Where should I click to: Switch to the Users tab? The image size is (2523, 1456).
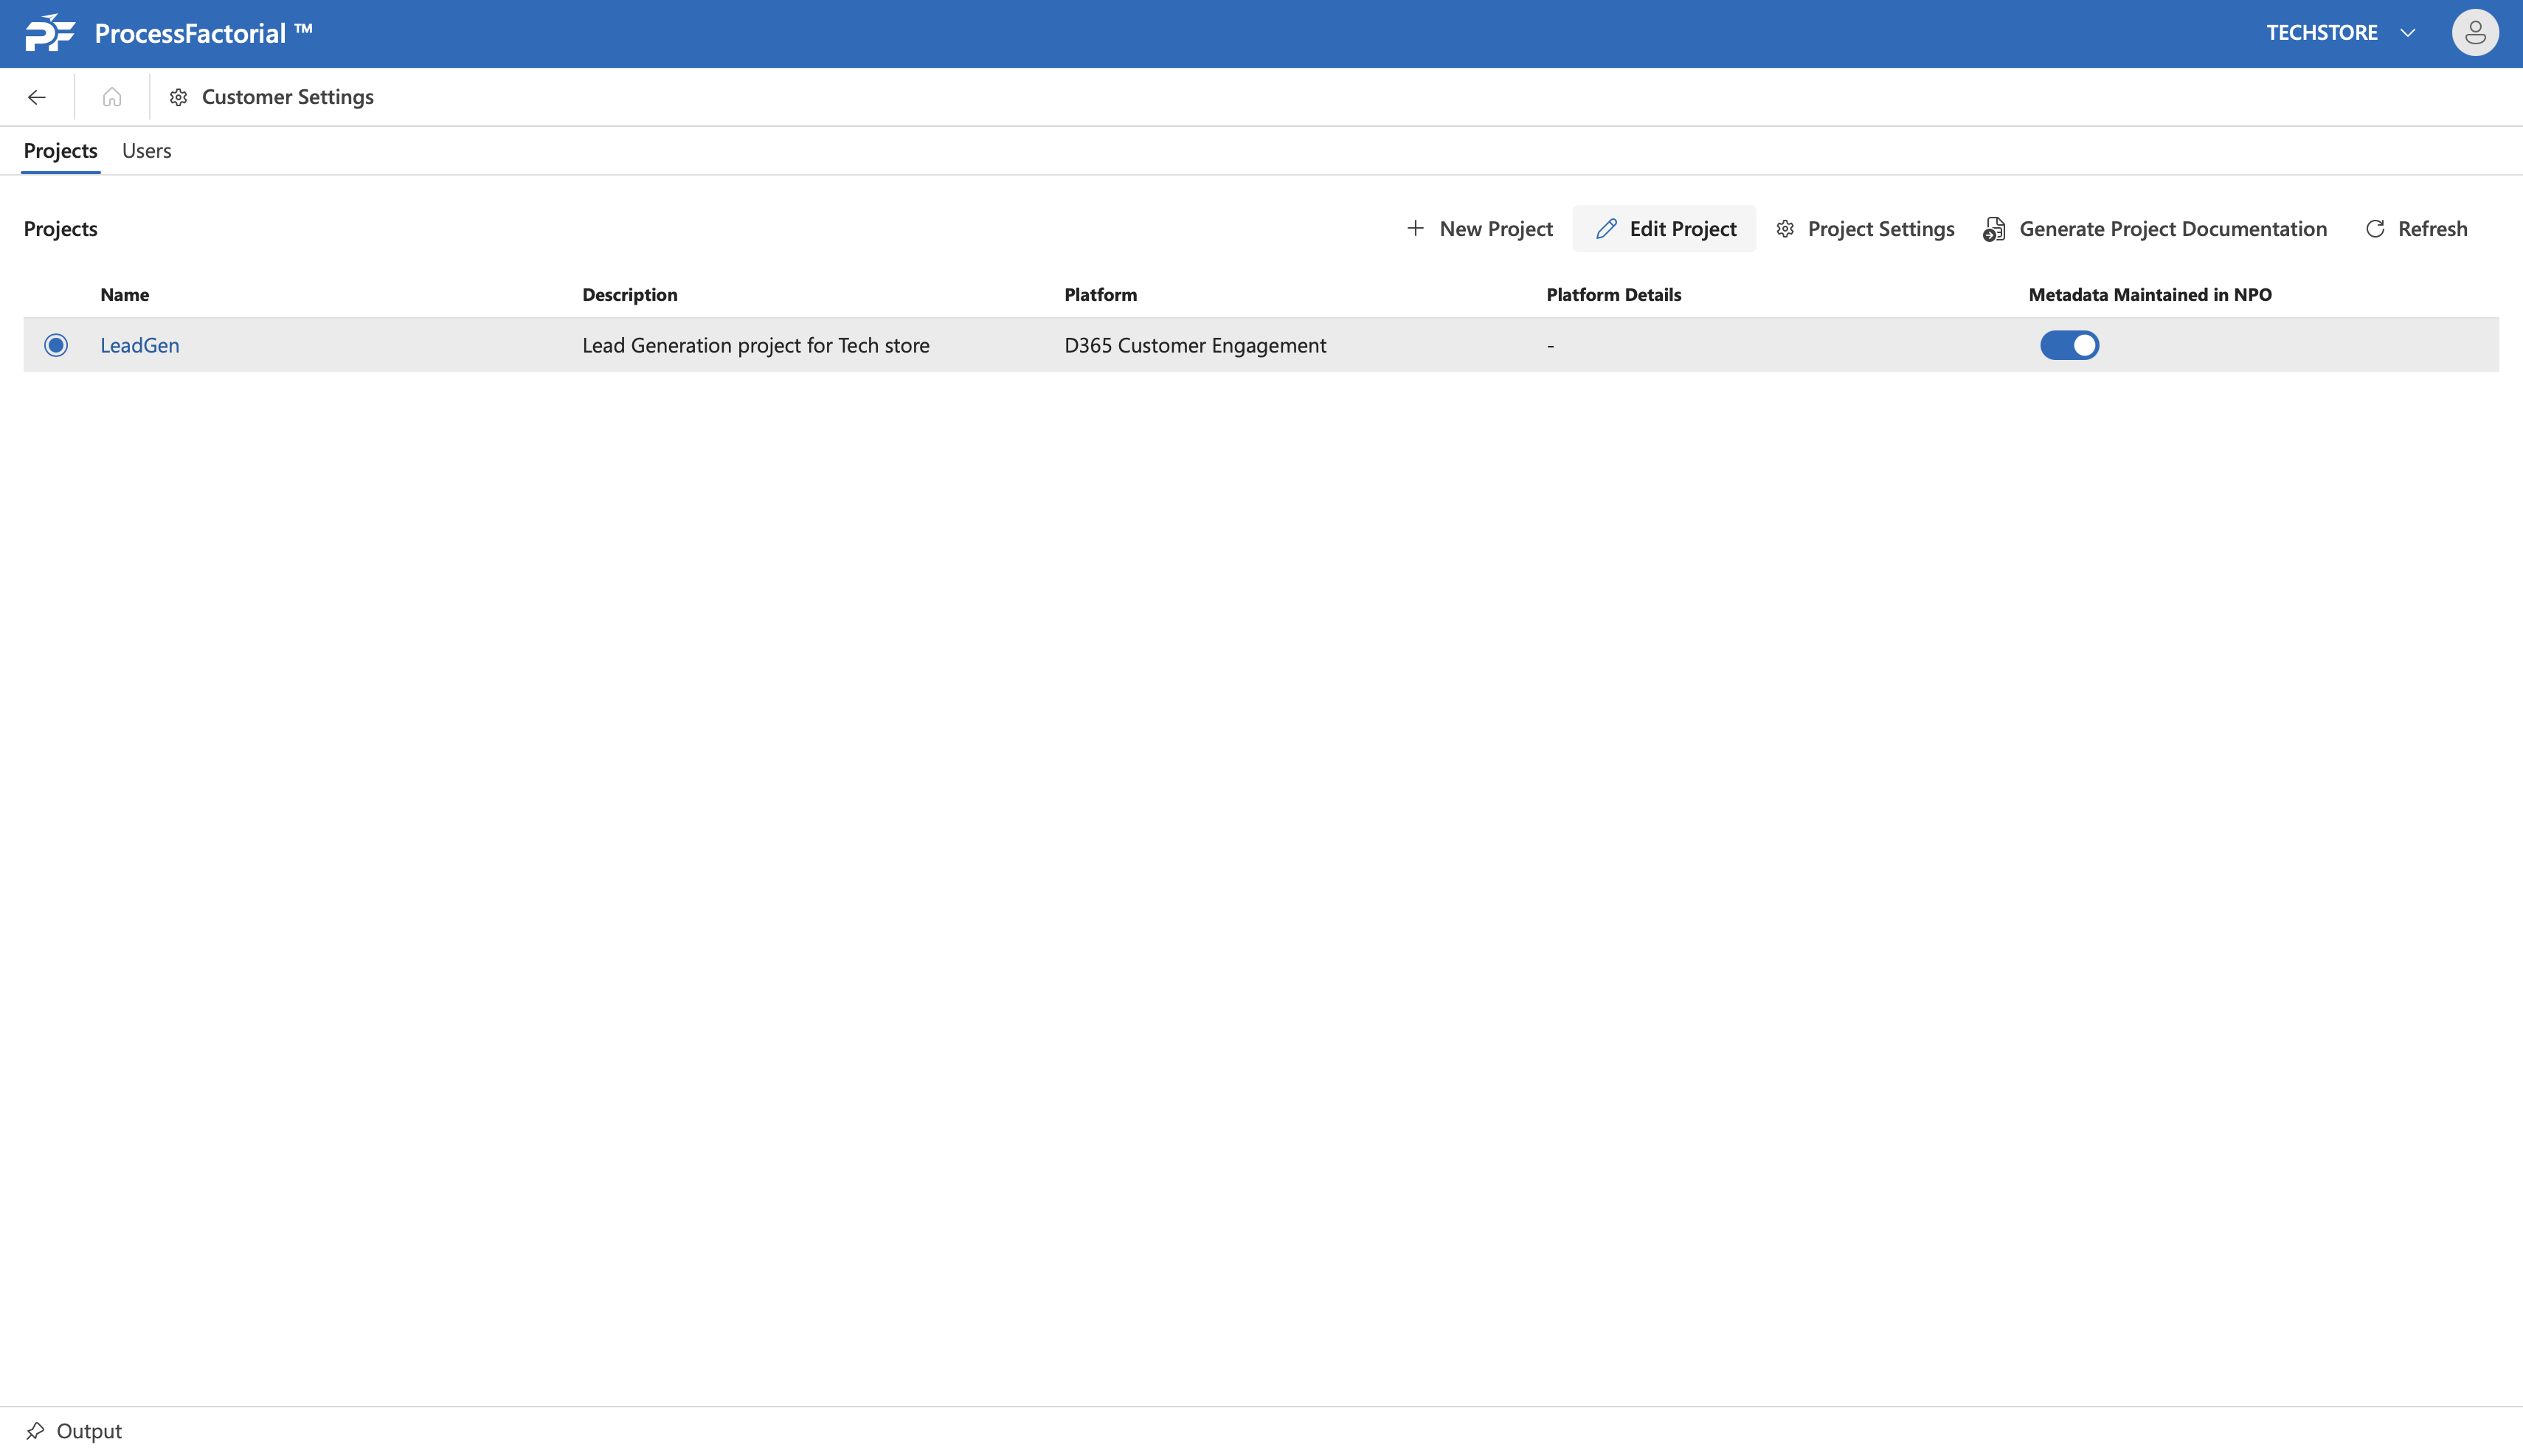click(x=146, y=151)
